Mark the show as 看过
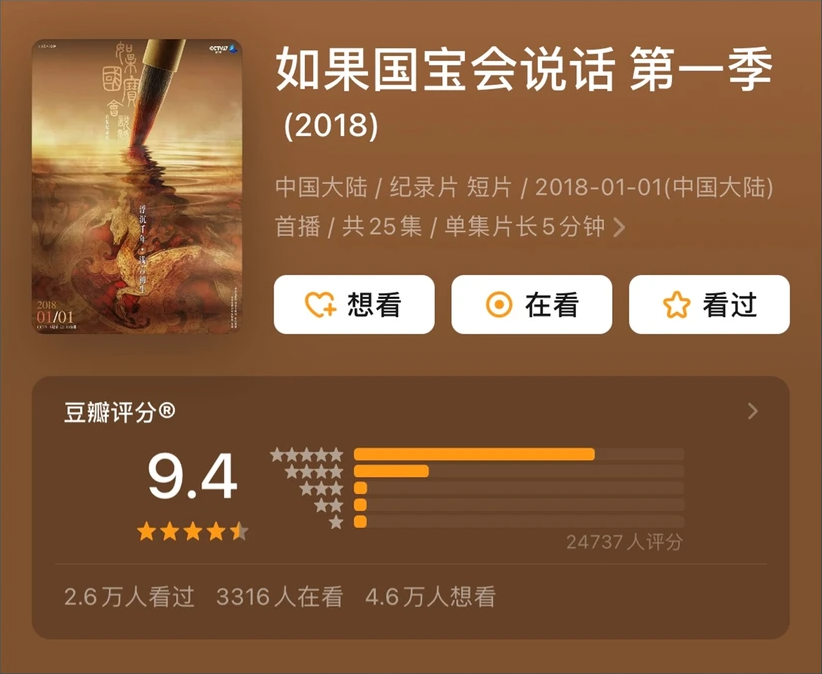Screen dimensions: 822x674 click(x=709, y=305)
